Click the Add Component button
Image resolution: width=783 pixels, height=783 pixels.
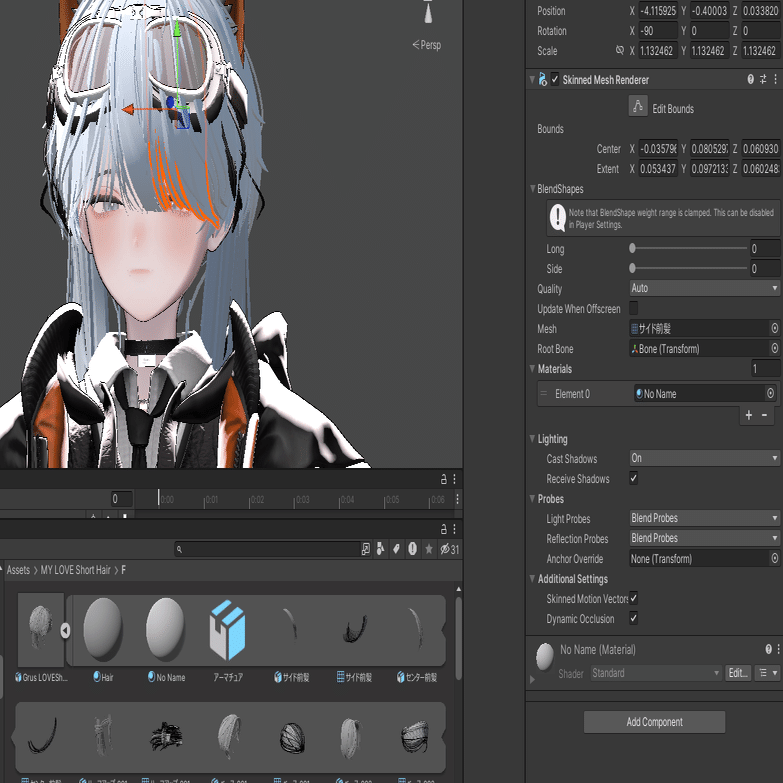654,722
